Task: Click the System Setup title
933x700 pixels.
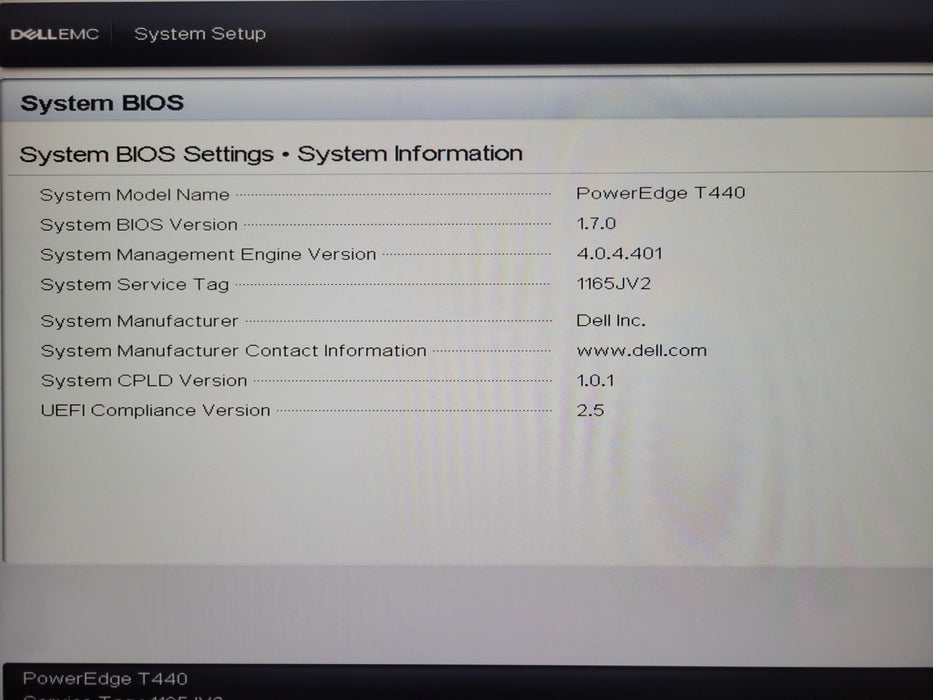Action: [200, 34]
